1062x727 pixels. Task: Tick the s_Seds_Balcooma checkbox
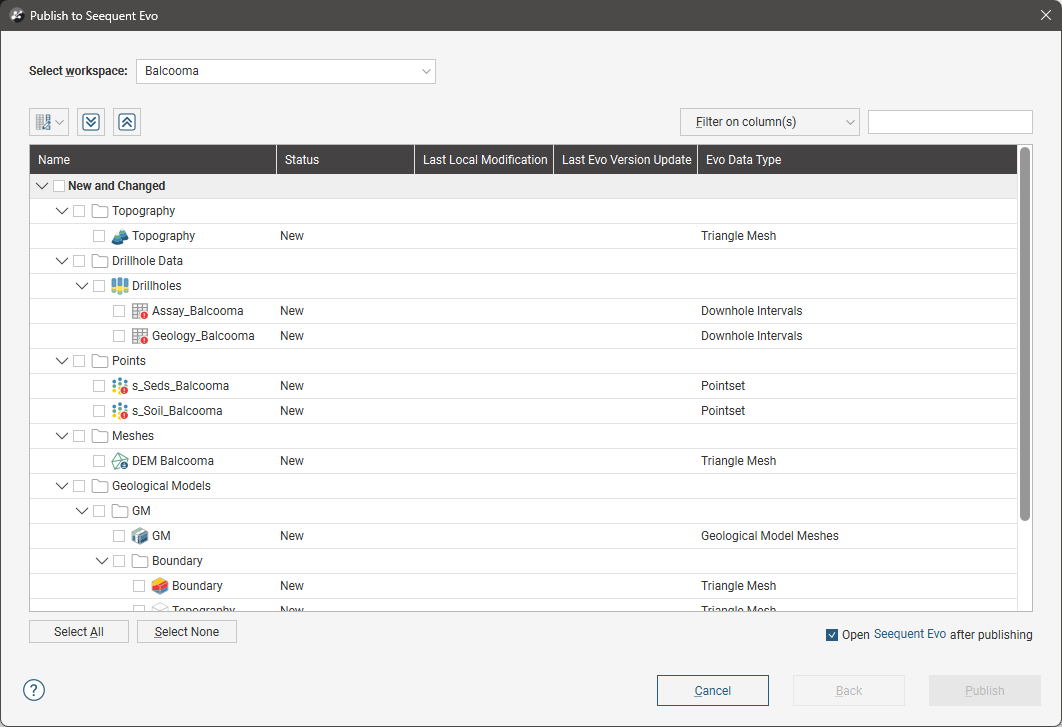[x=99, y=386]
